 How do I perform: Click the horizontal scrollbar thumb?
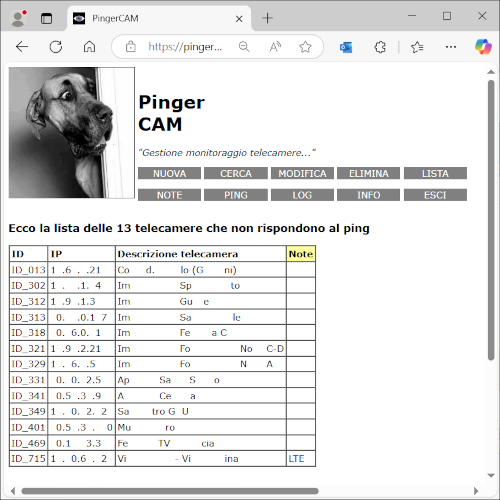(170, 491)
